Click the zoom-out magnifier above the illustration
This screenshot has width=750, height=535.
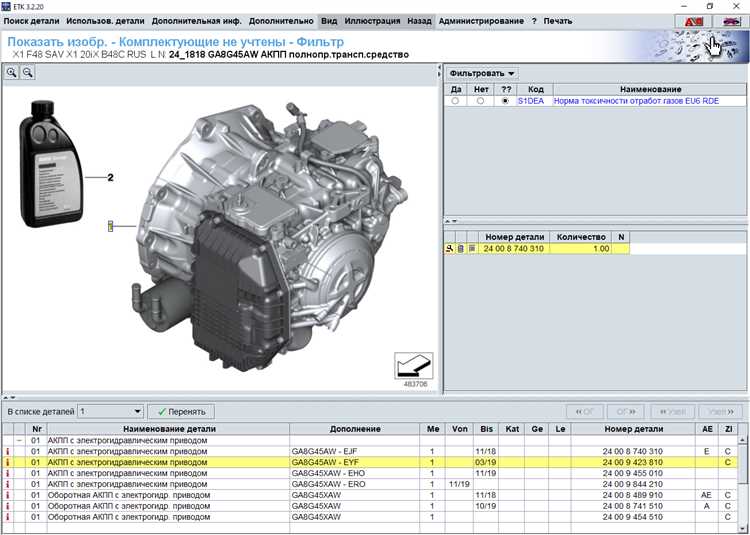pos(27,73)
